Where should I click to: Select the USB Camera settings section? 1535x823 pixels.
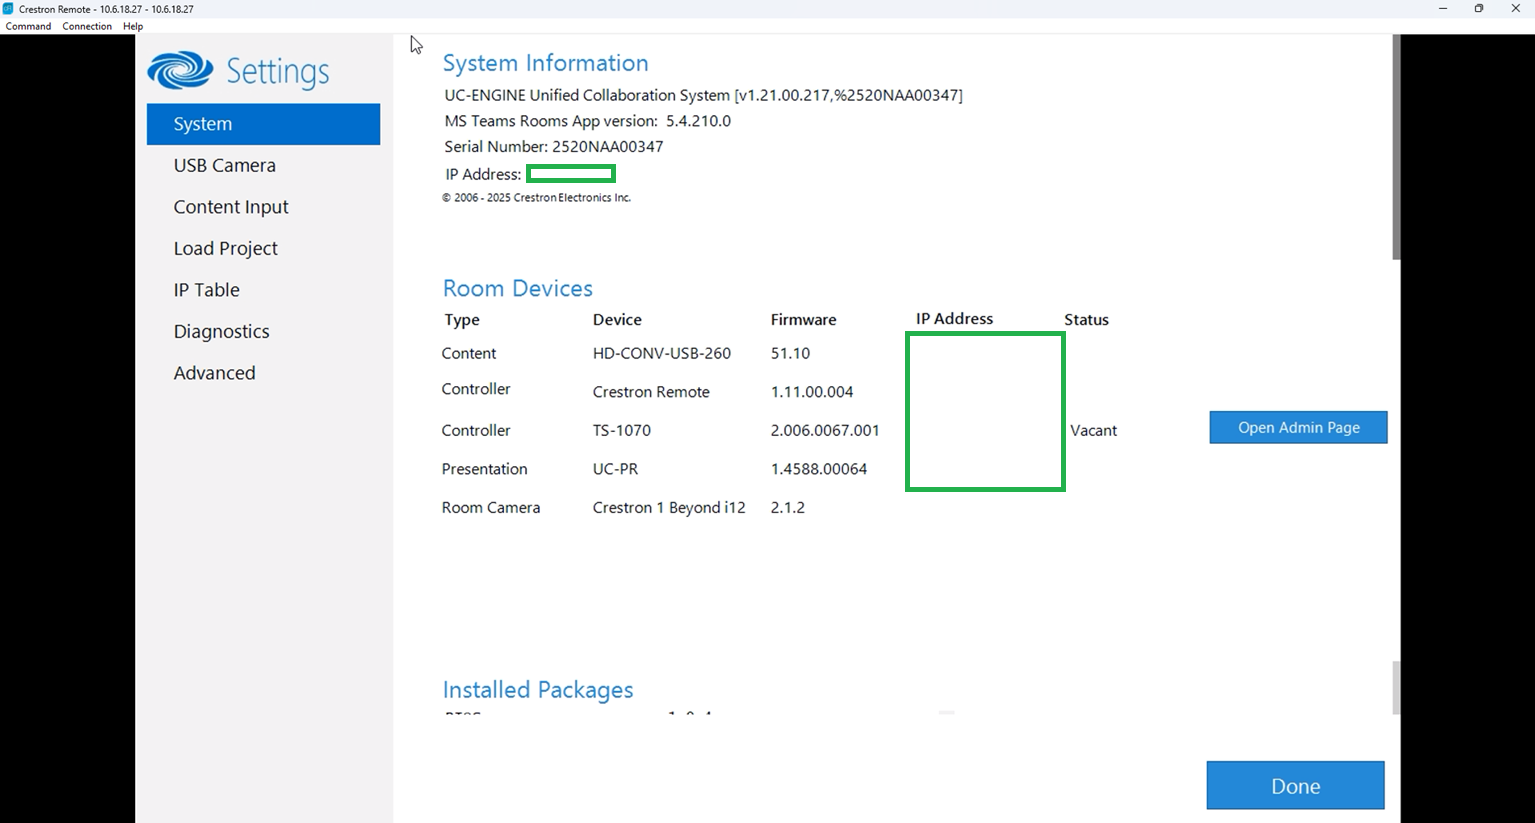[x=224, y=165]
